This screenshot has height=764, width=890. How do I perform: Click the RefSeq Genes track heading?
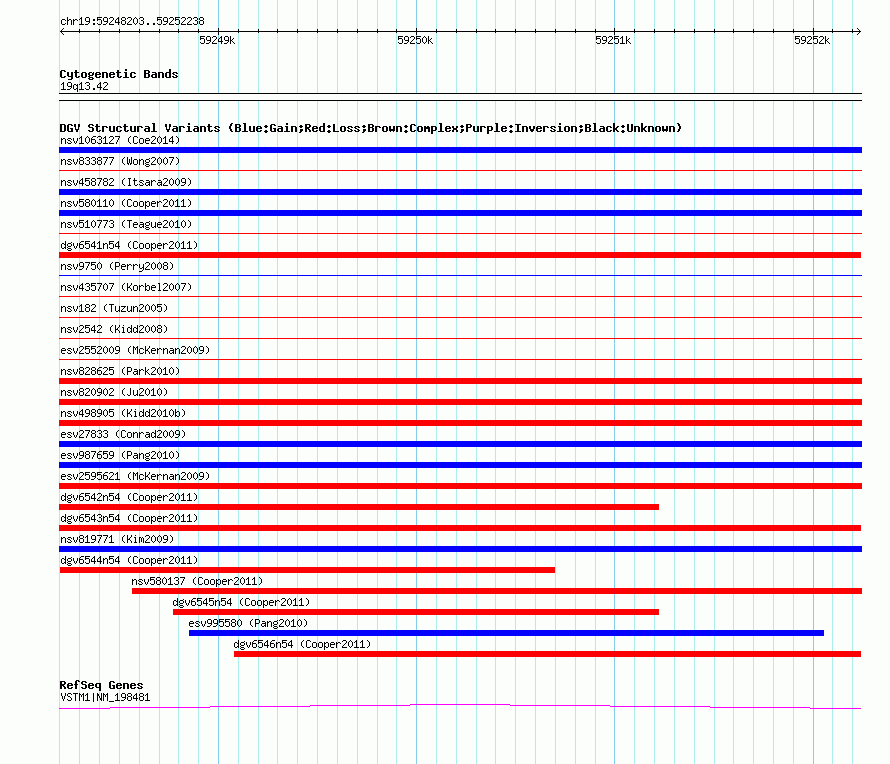[102, 685]
